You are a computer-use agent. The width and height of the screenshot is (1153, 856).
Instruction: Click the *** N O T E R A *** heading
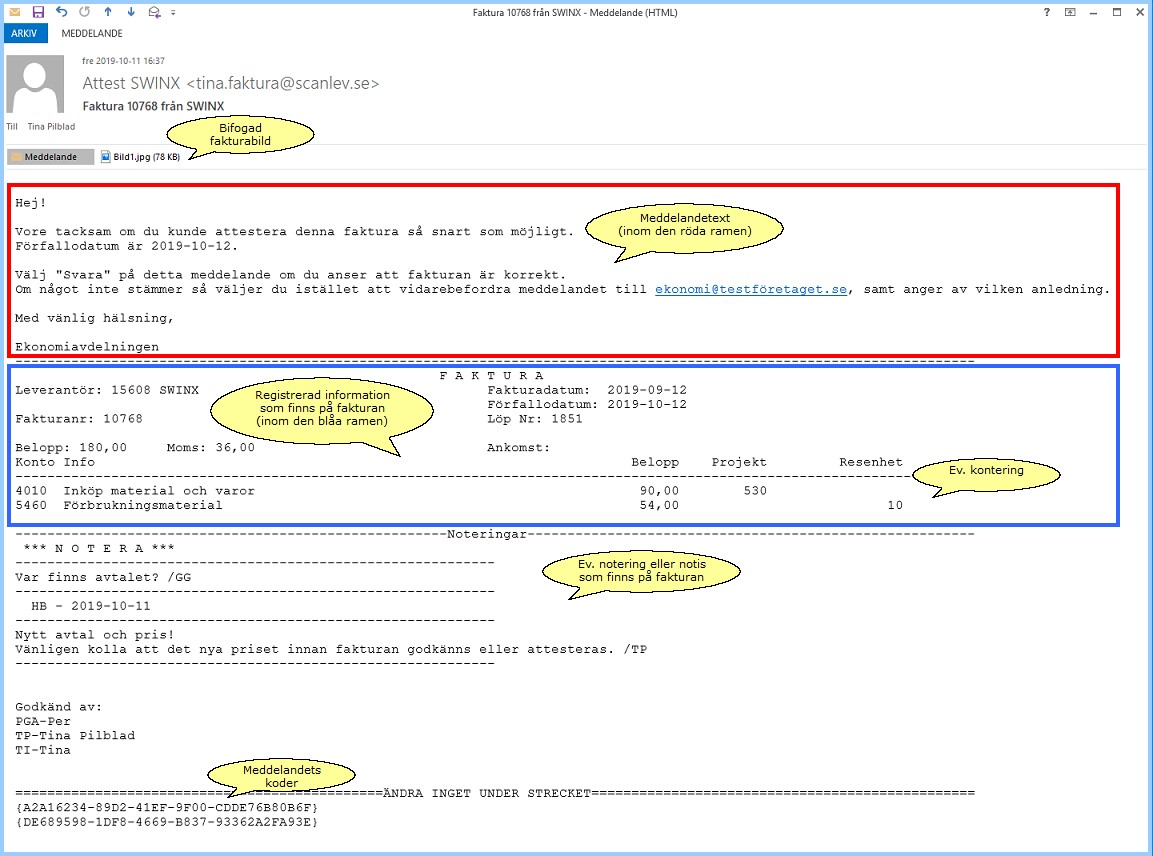coord(99,549)
